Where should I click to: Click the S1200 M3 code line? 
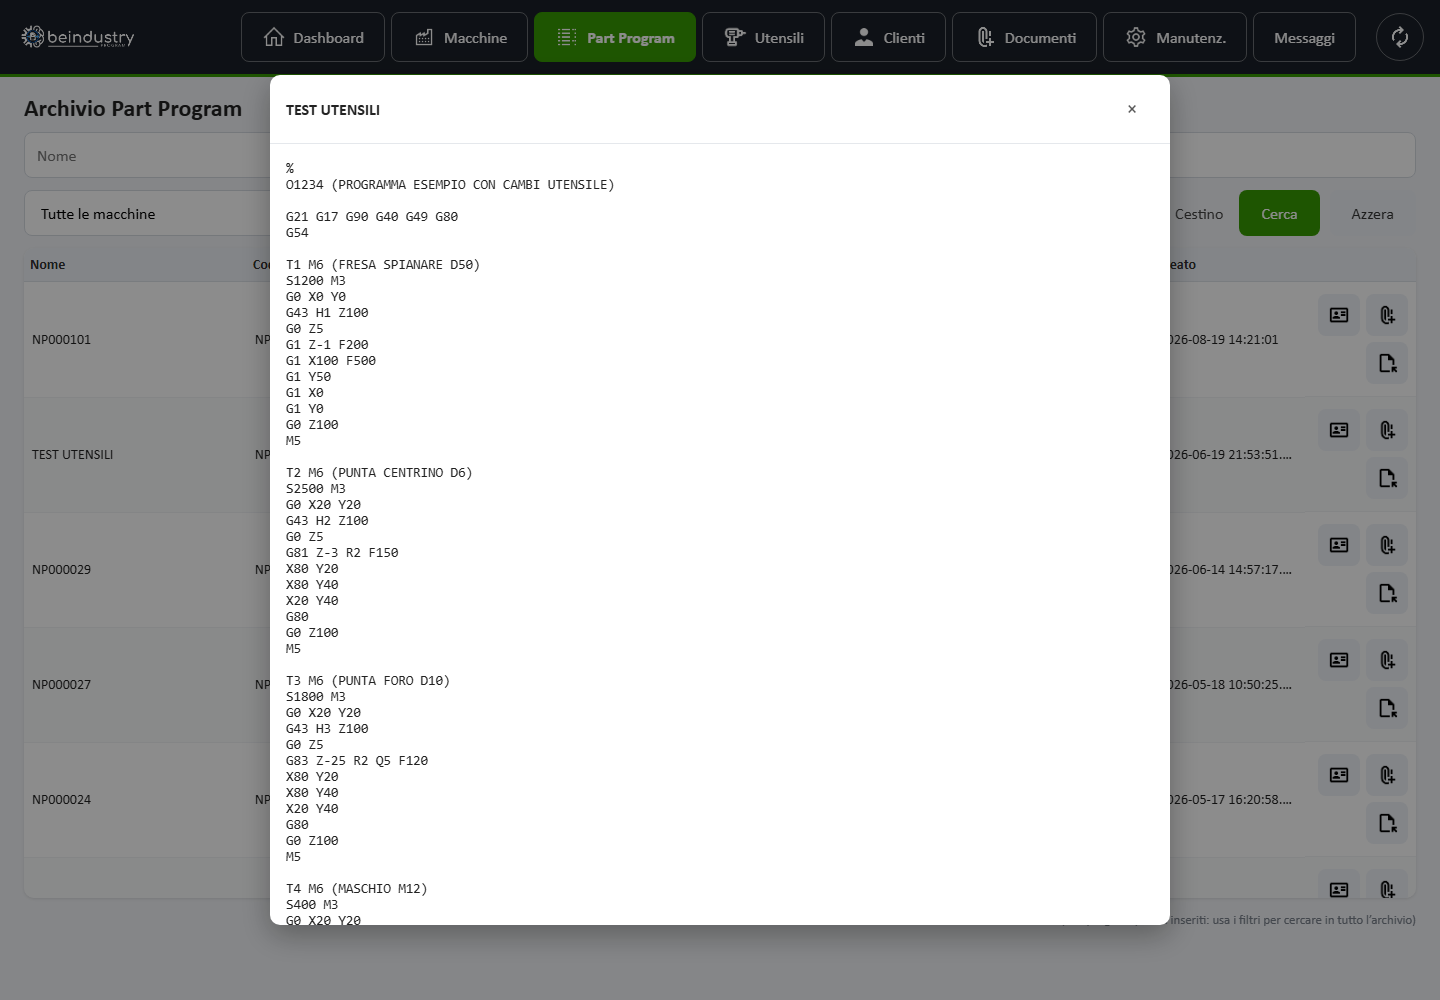coord(316,280)
